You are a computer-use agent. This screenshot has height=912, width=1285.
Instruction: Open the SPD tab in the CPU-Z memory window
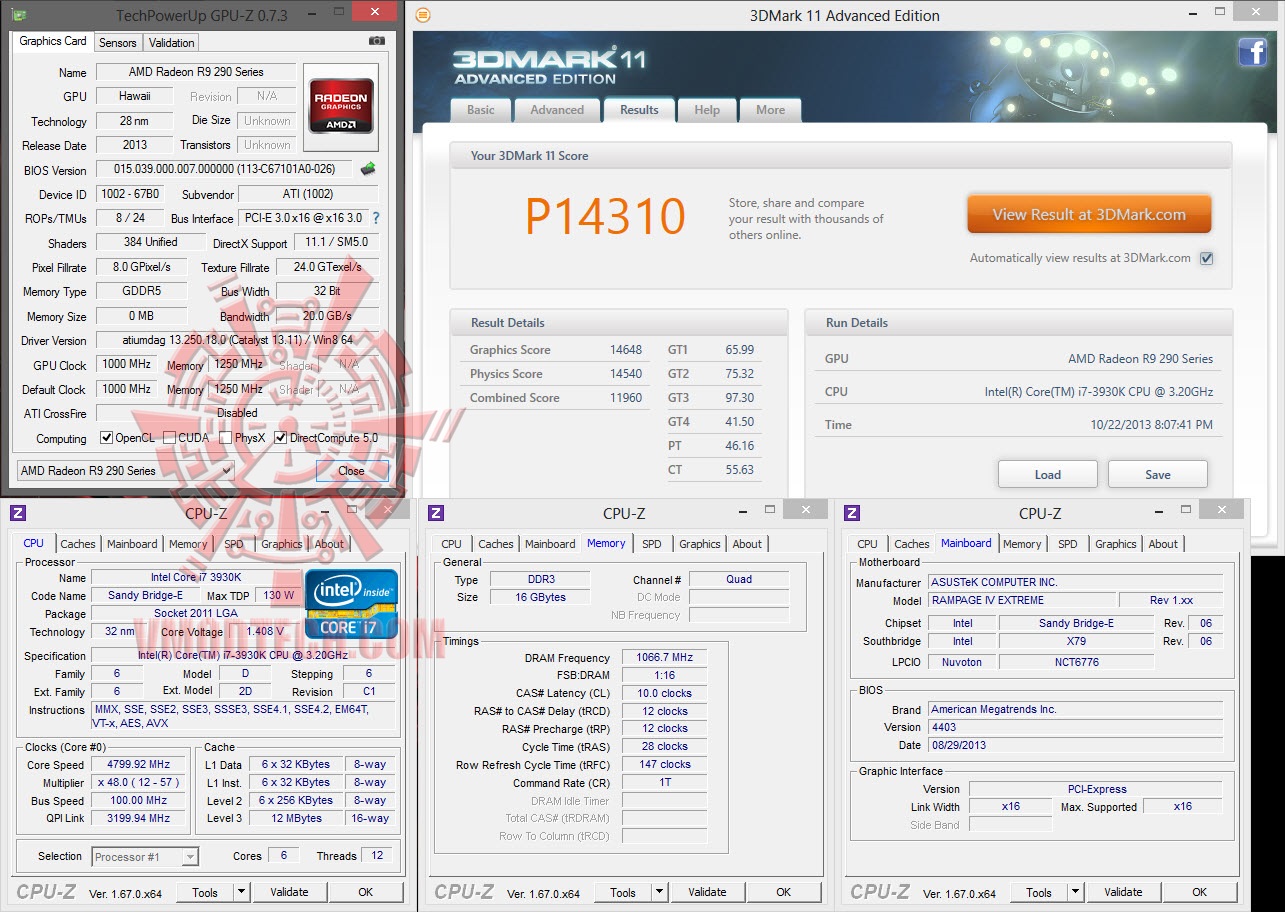652,544
